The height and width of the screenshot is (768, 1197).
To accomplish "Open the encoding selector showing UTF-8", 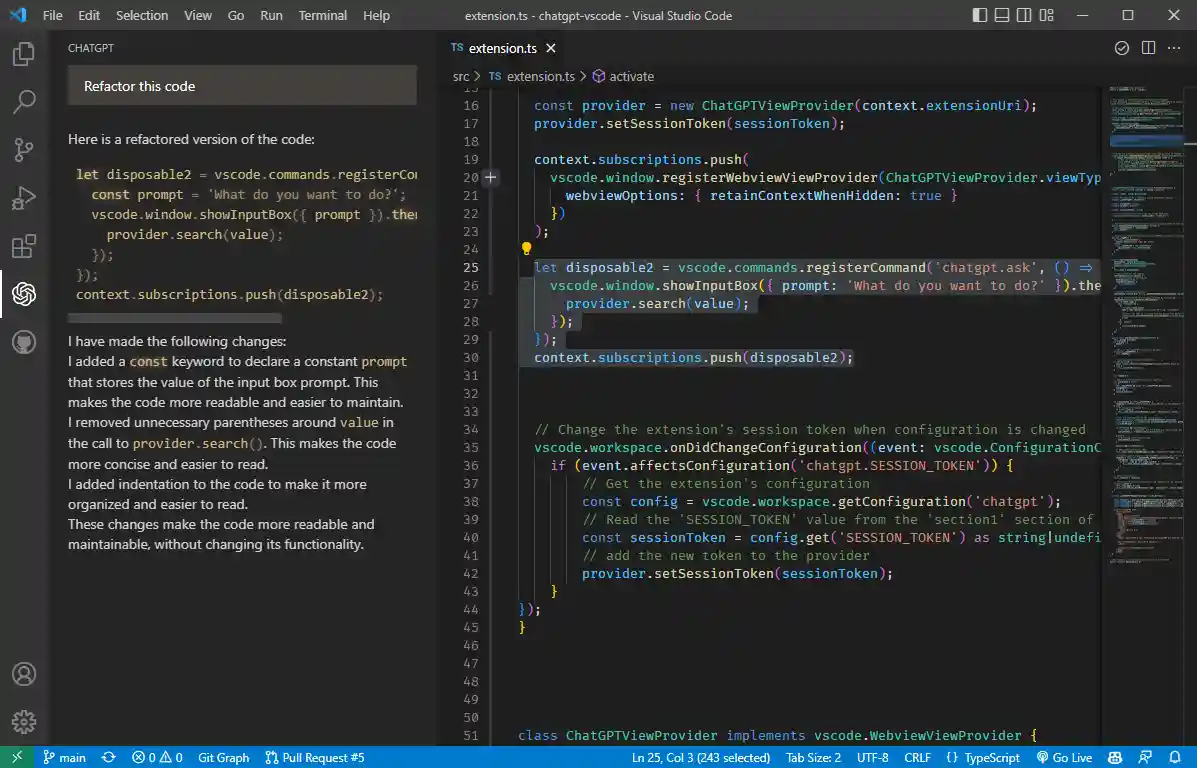I will (871, 757).
